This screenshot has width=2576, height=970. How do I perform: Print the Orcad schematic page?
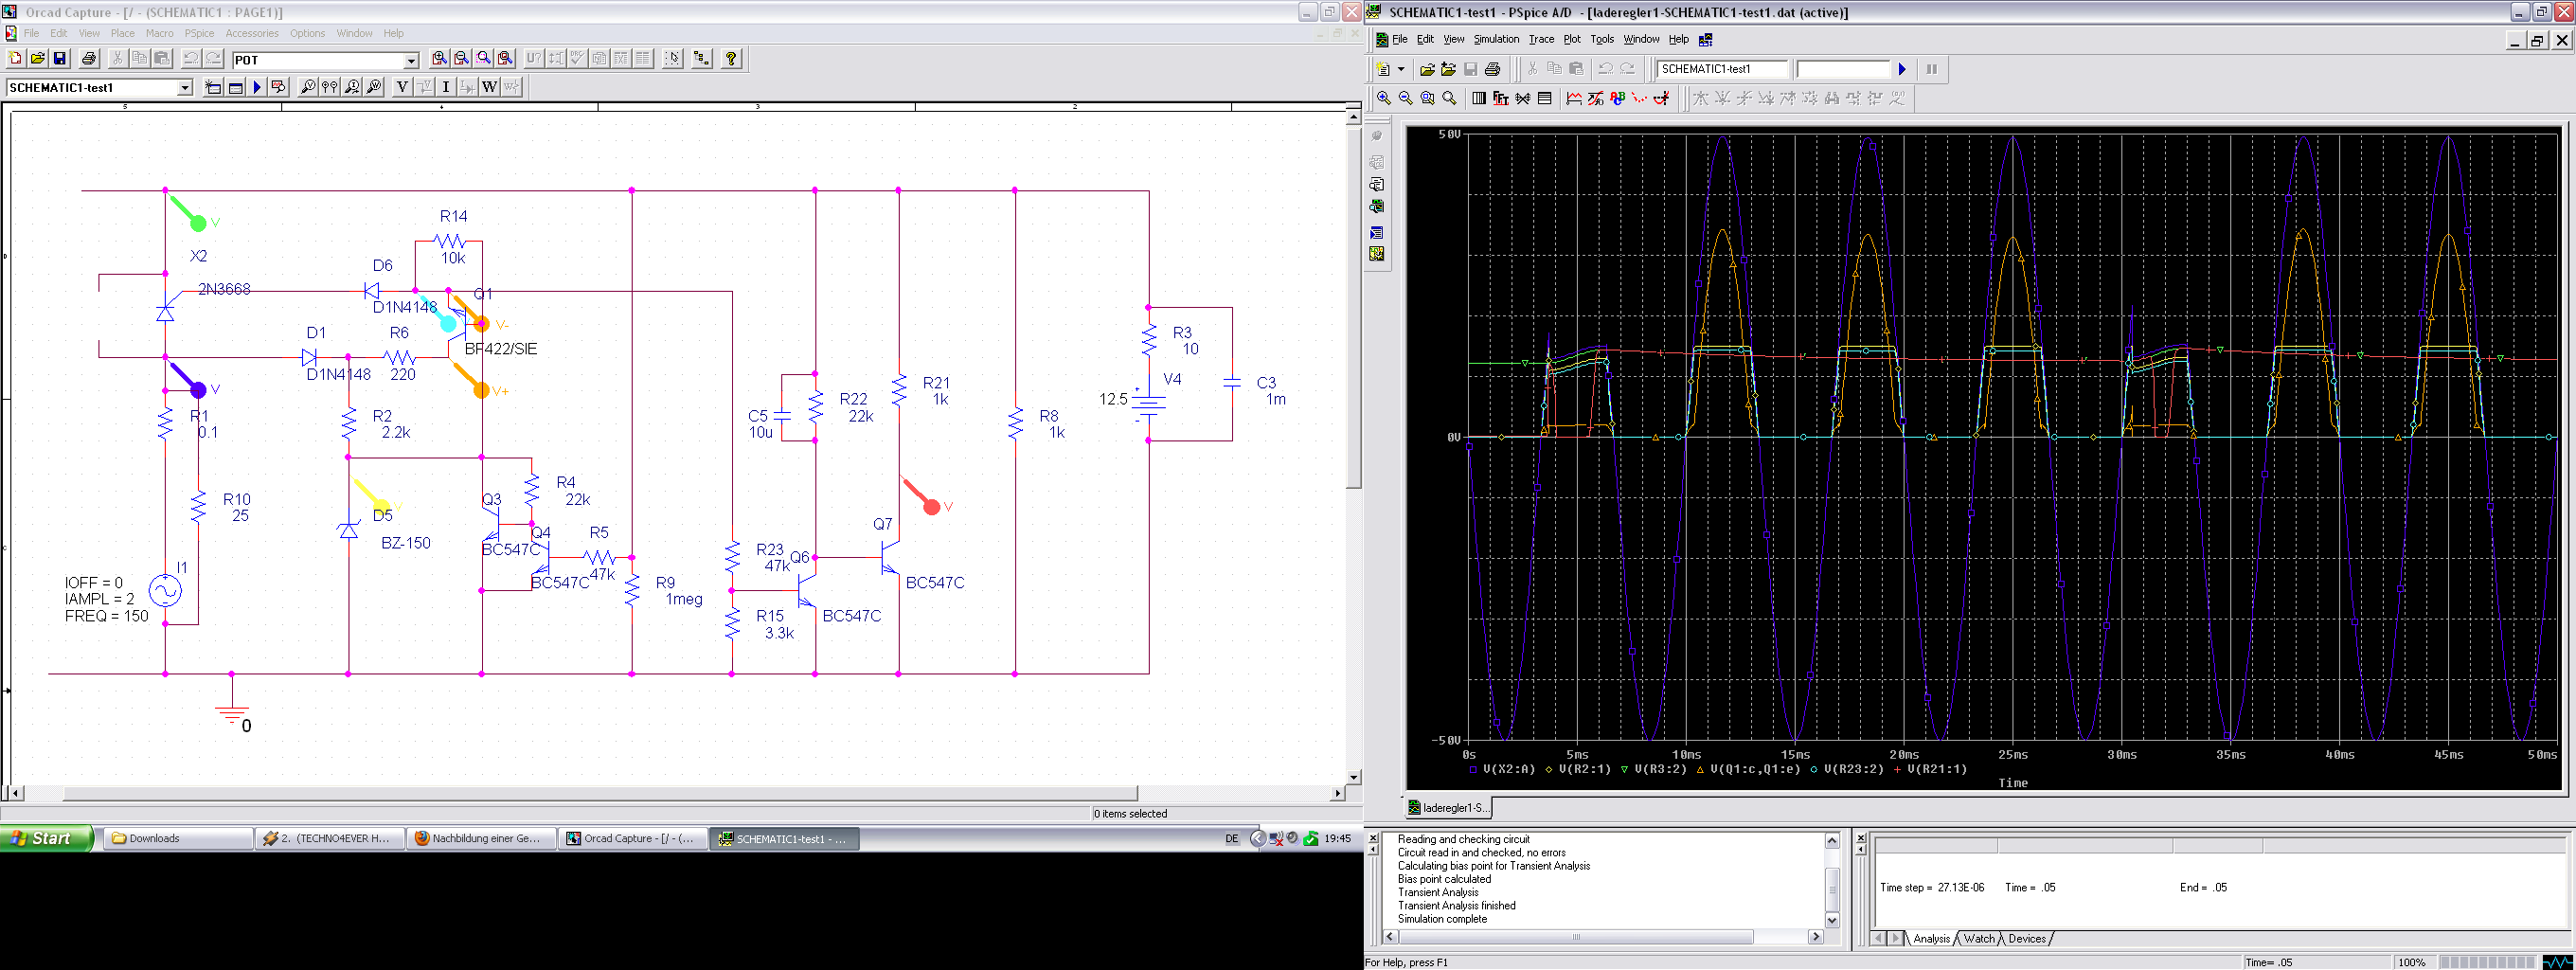click(88, 58)
